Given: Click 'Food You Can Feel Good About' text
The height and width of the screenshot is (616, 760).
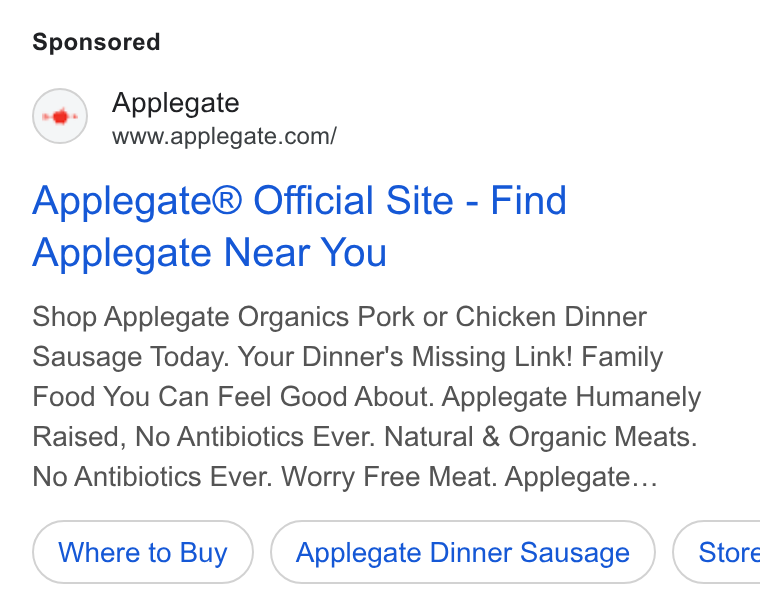Looking at the screenshot, I should [x=230, y=396].
